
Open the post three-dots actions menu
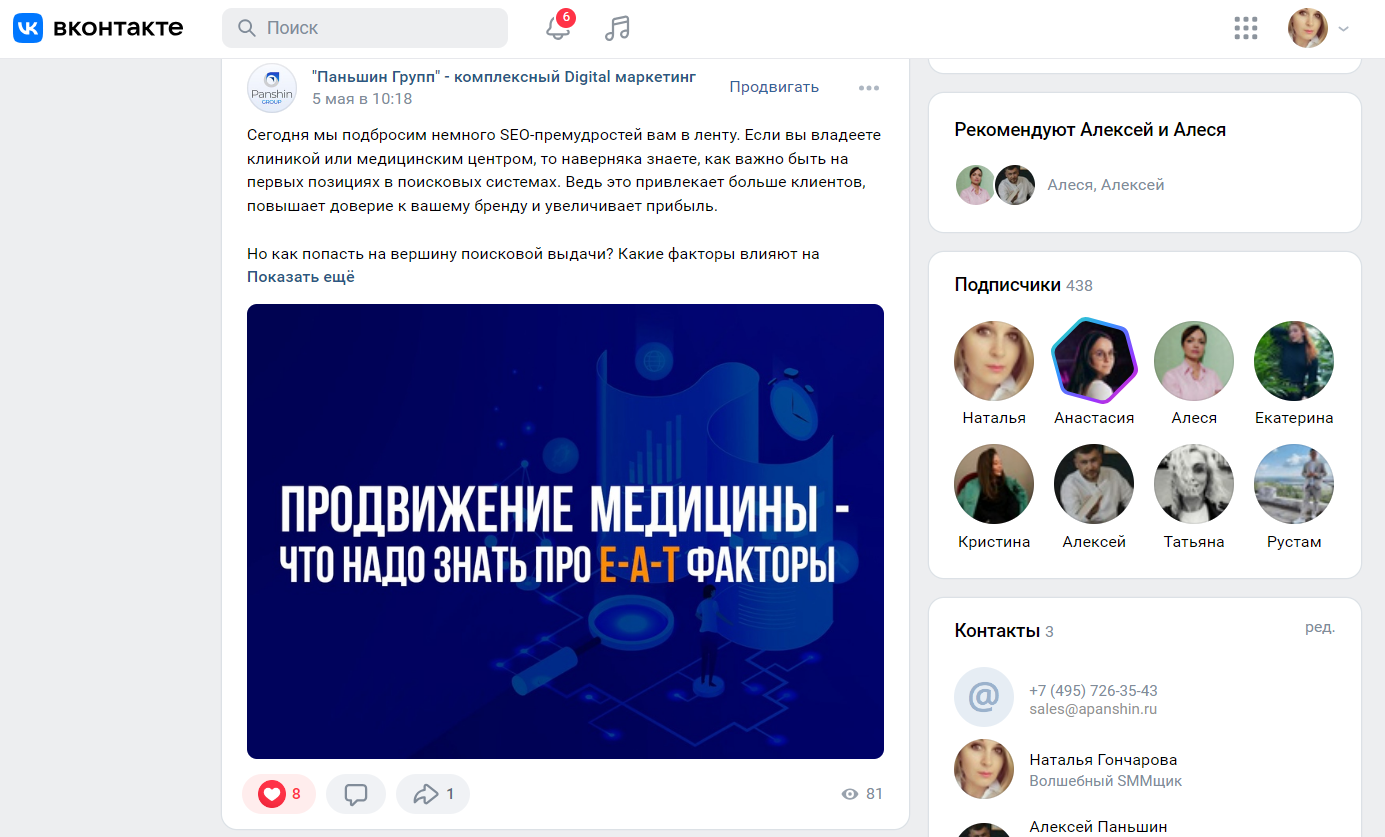(869, 88)
